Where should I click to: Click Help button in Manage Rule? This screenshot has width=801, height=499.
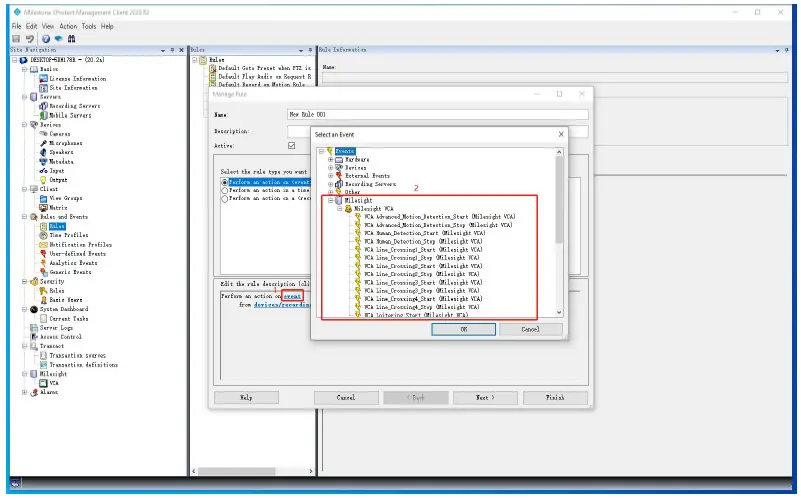pyautogui.click(x=246, y=397)
